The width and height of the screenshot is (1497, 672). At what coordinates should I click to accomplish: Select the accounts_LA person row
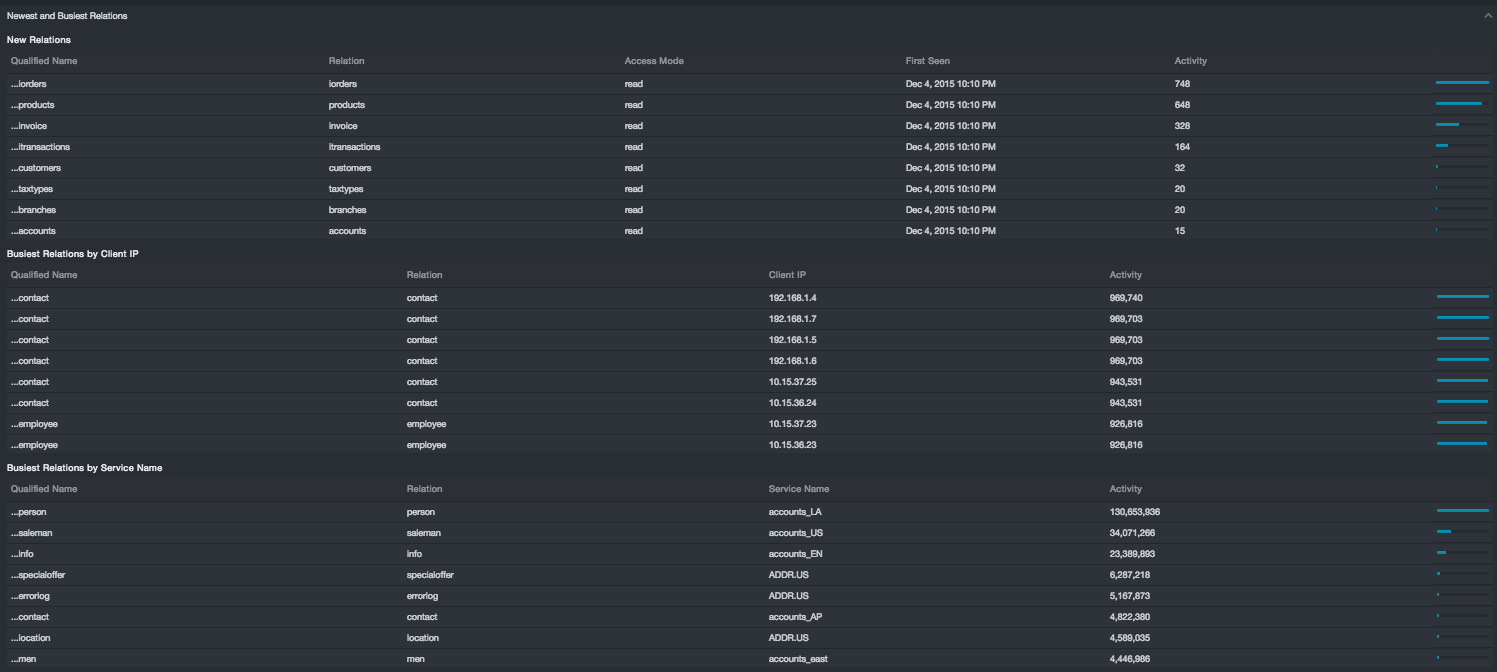click(795, 512)
